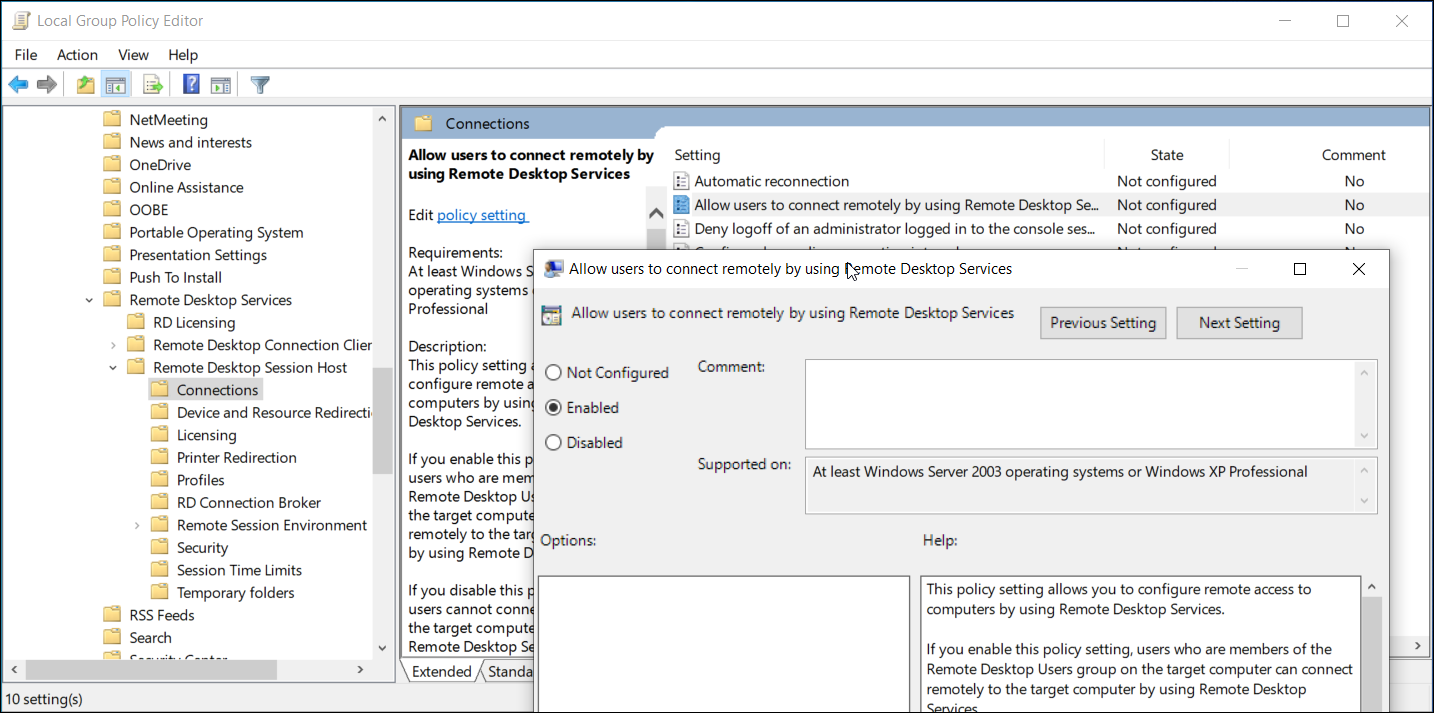1434x713 pixels.
Task: Collapse the Remote Desktop Services node
Action: pyautogui.click(x=89, y=300)
